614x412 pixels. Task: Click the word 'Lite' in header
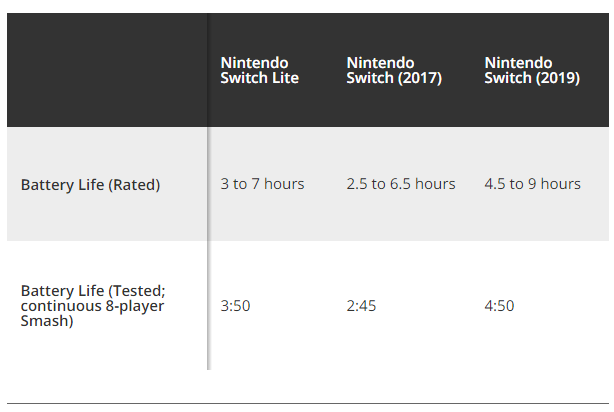pos(285,78)
